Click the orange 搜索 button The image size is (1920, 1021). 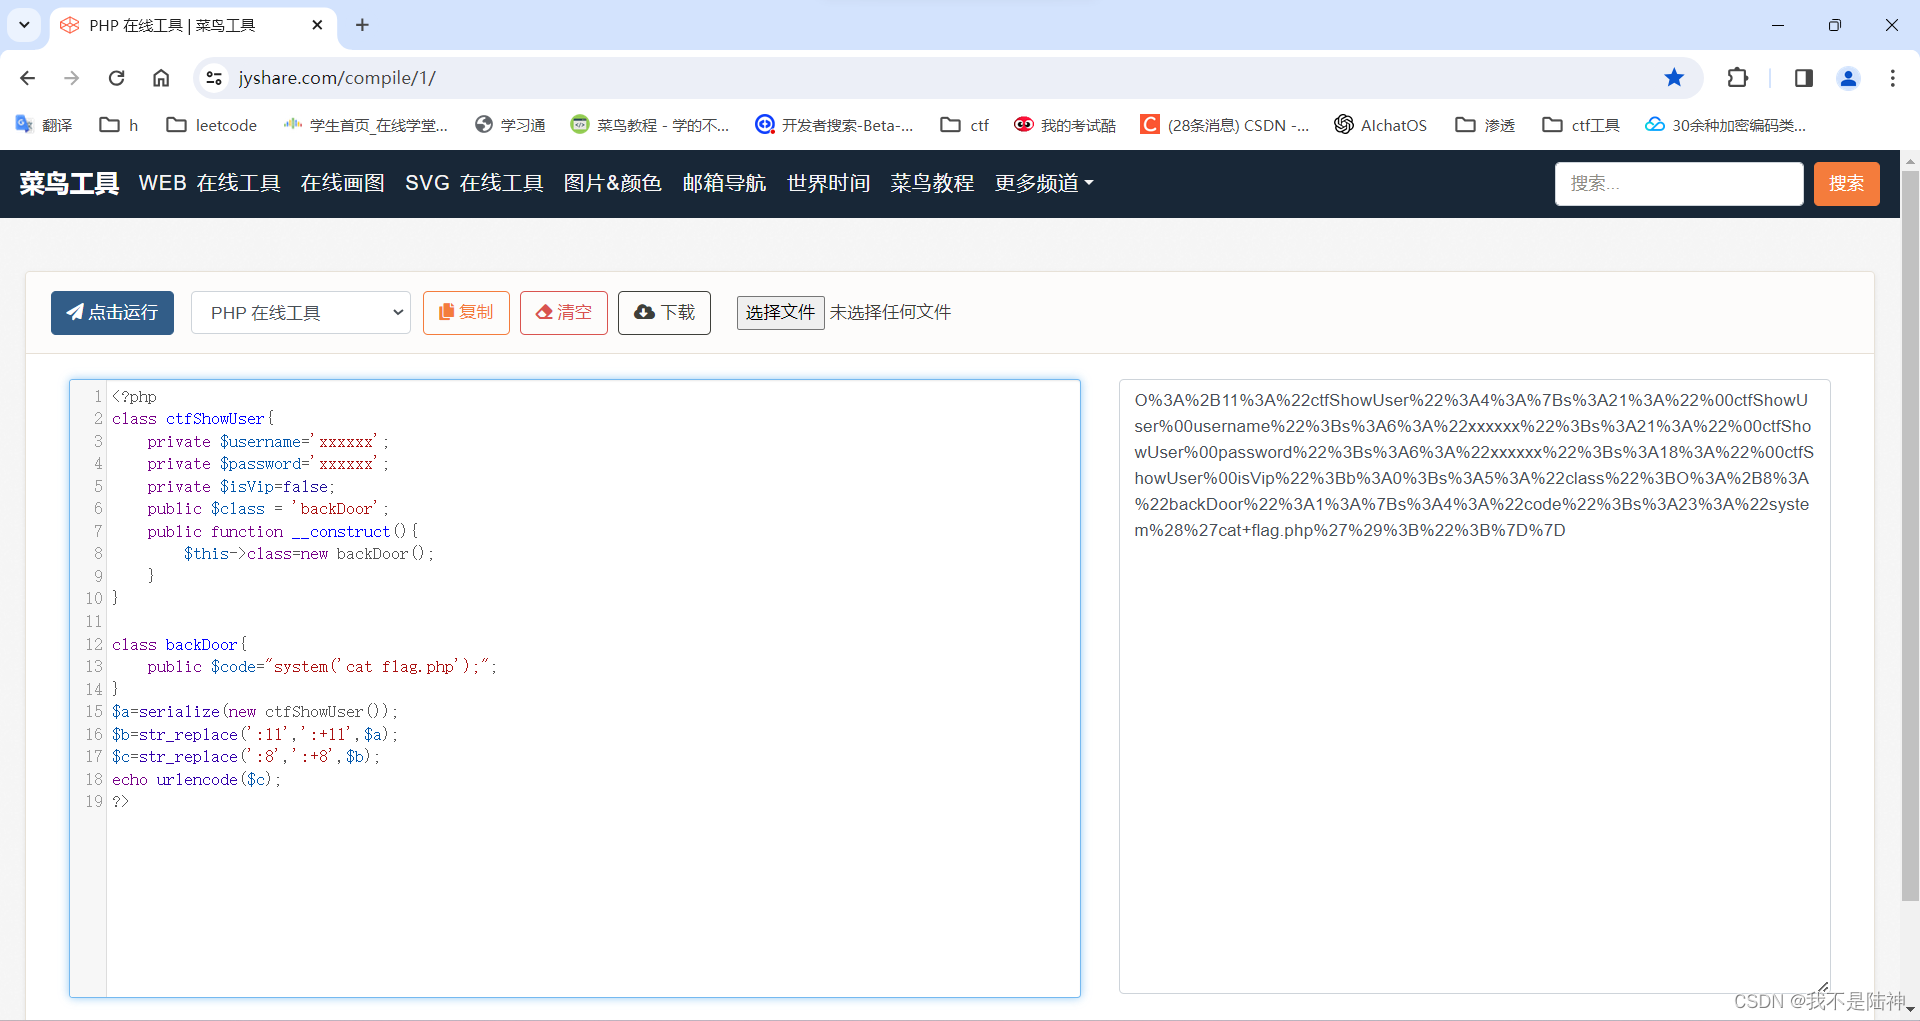(1846, 184)
